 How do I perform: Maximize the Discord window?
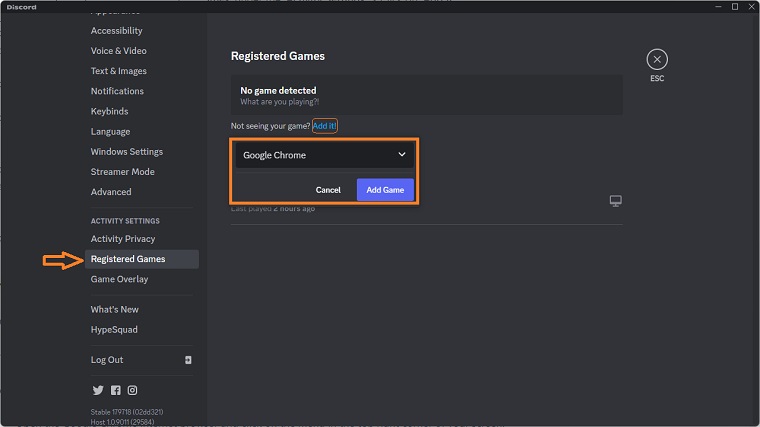735,6
